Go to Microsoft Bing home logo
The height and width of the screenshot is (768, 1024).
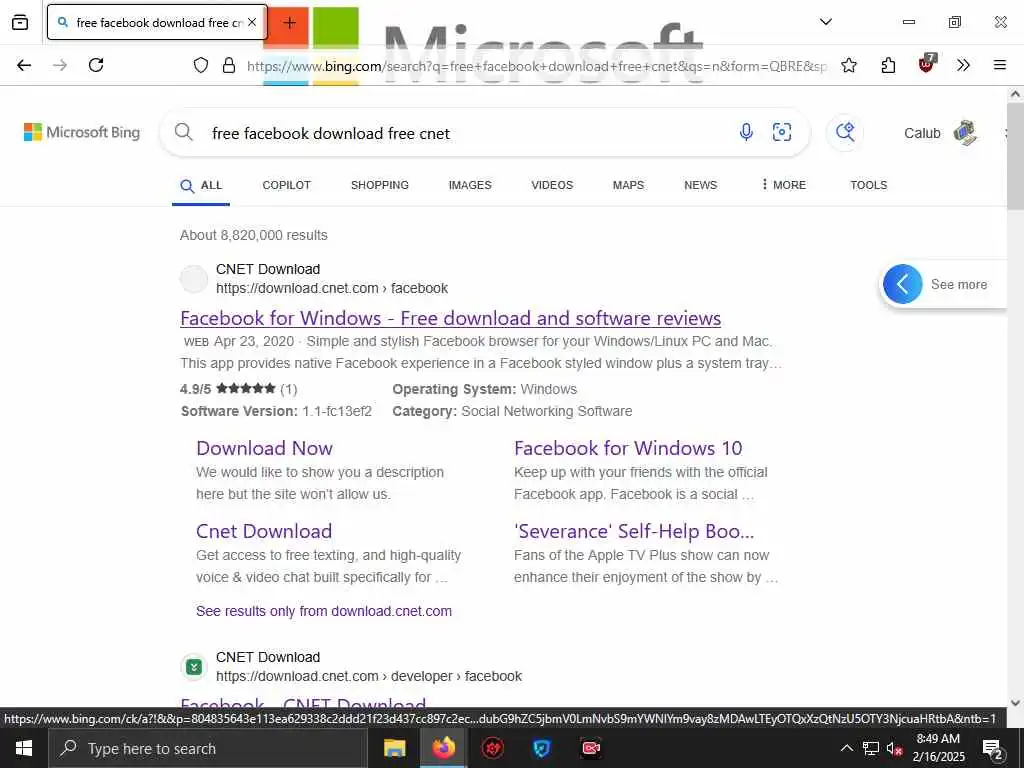[x=82, y=133]
